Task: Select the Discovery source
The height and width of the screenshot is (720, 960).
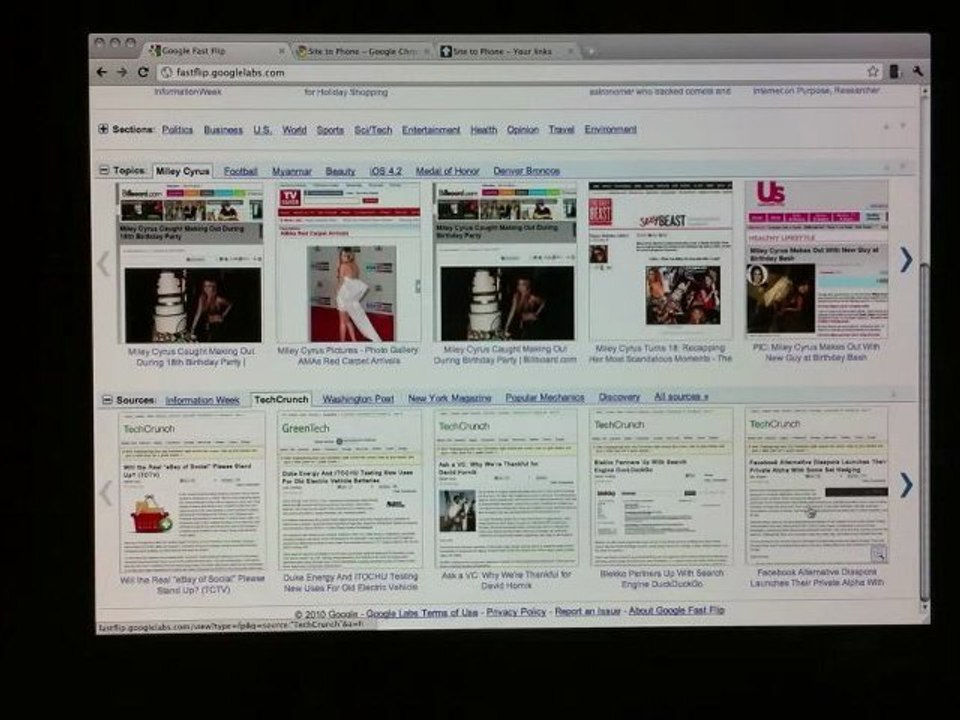Action: pyautogui.click(x=619, y=397)
